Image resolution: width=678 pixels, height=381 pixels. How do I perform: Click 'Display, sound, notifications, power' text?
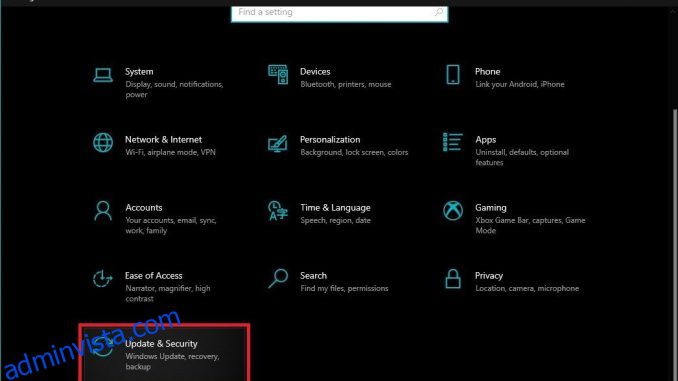pos(174,89)
